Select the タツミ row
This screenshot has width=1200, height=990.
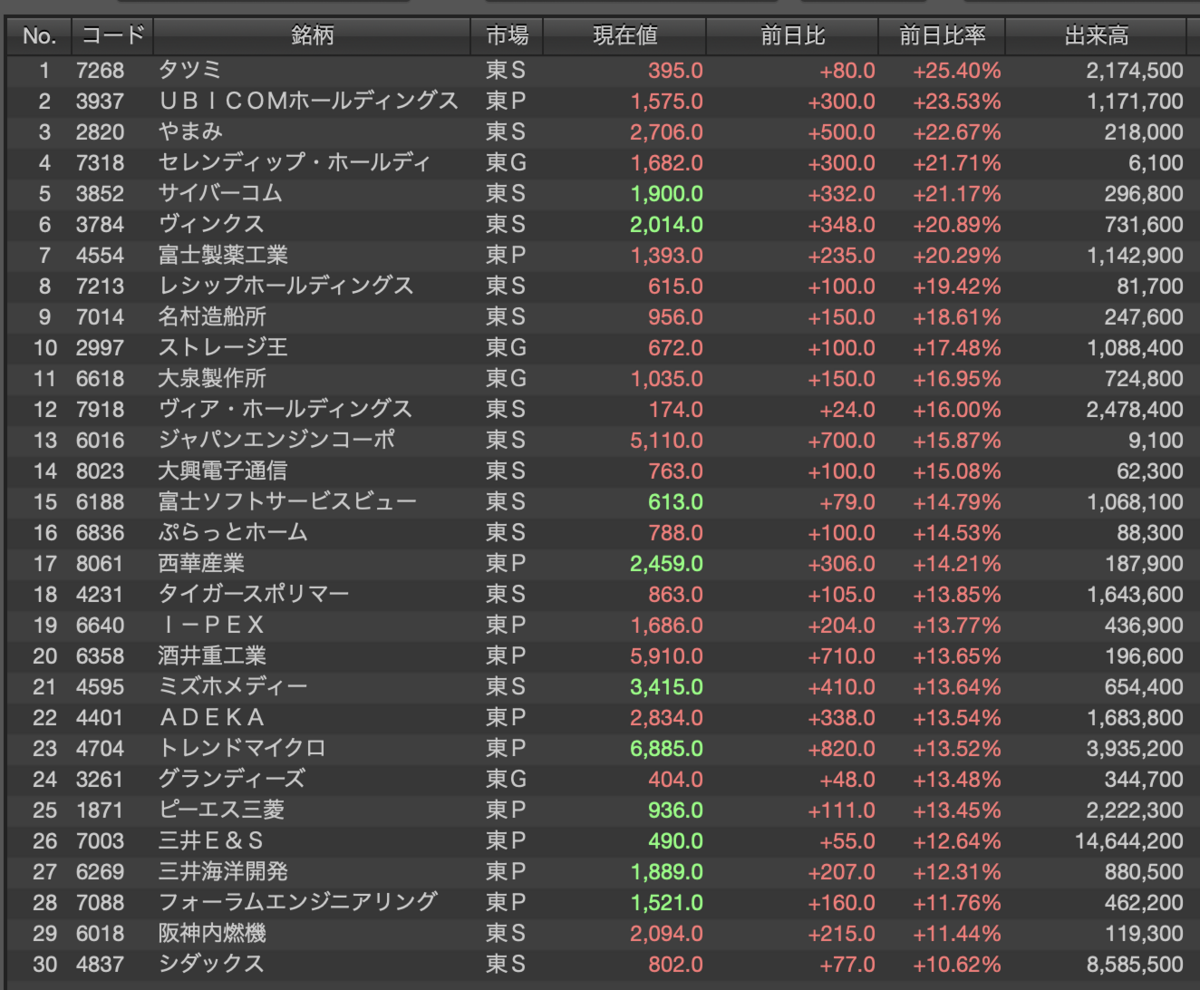pos(600,70)
